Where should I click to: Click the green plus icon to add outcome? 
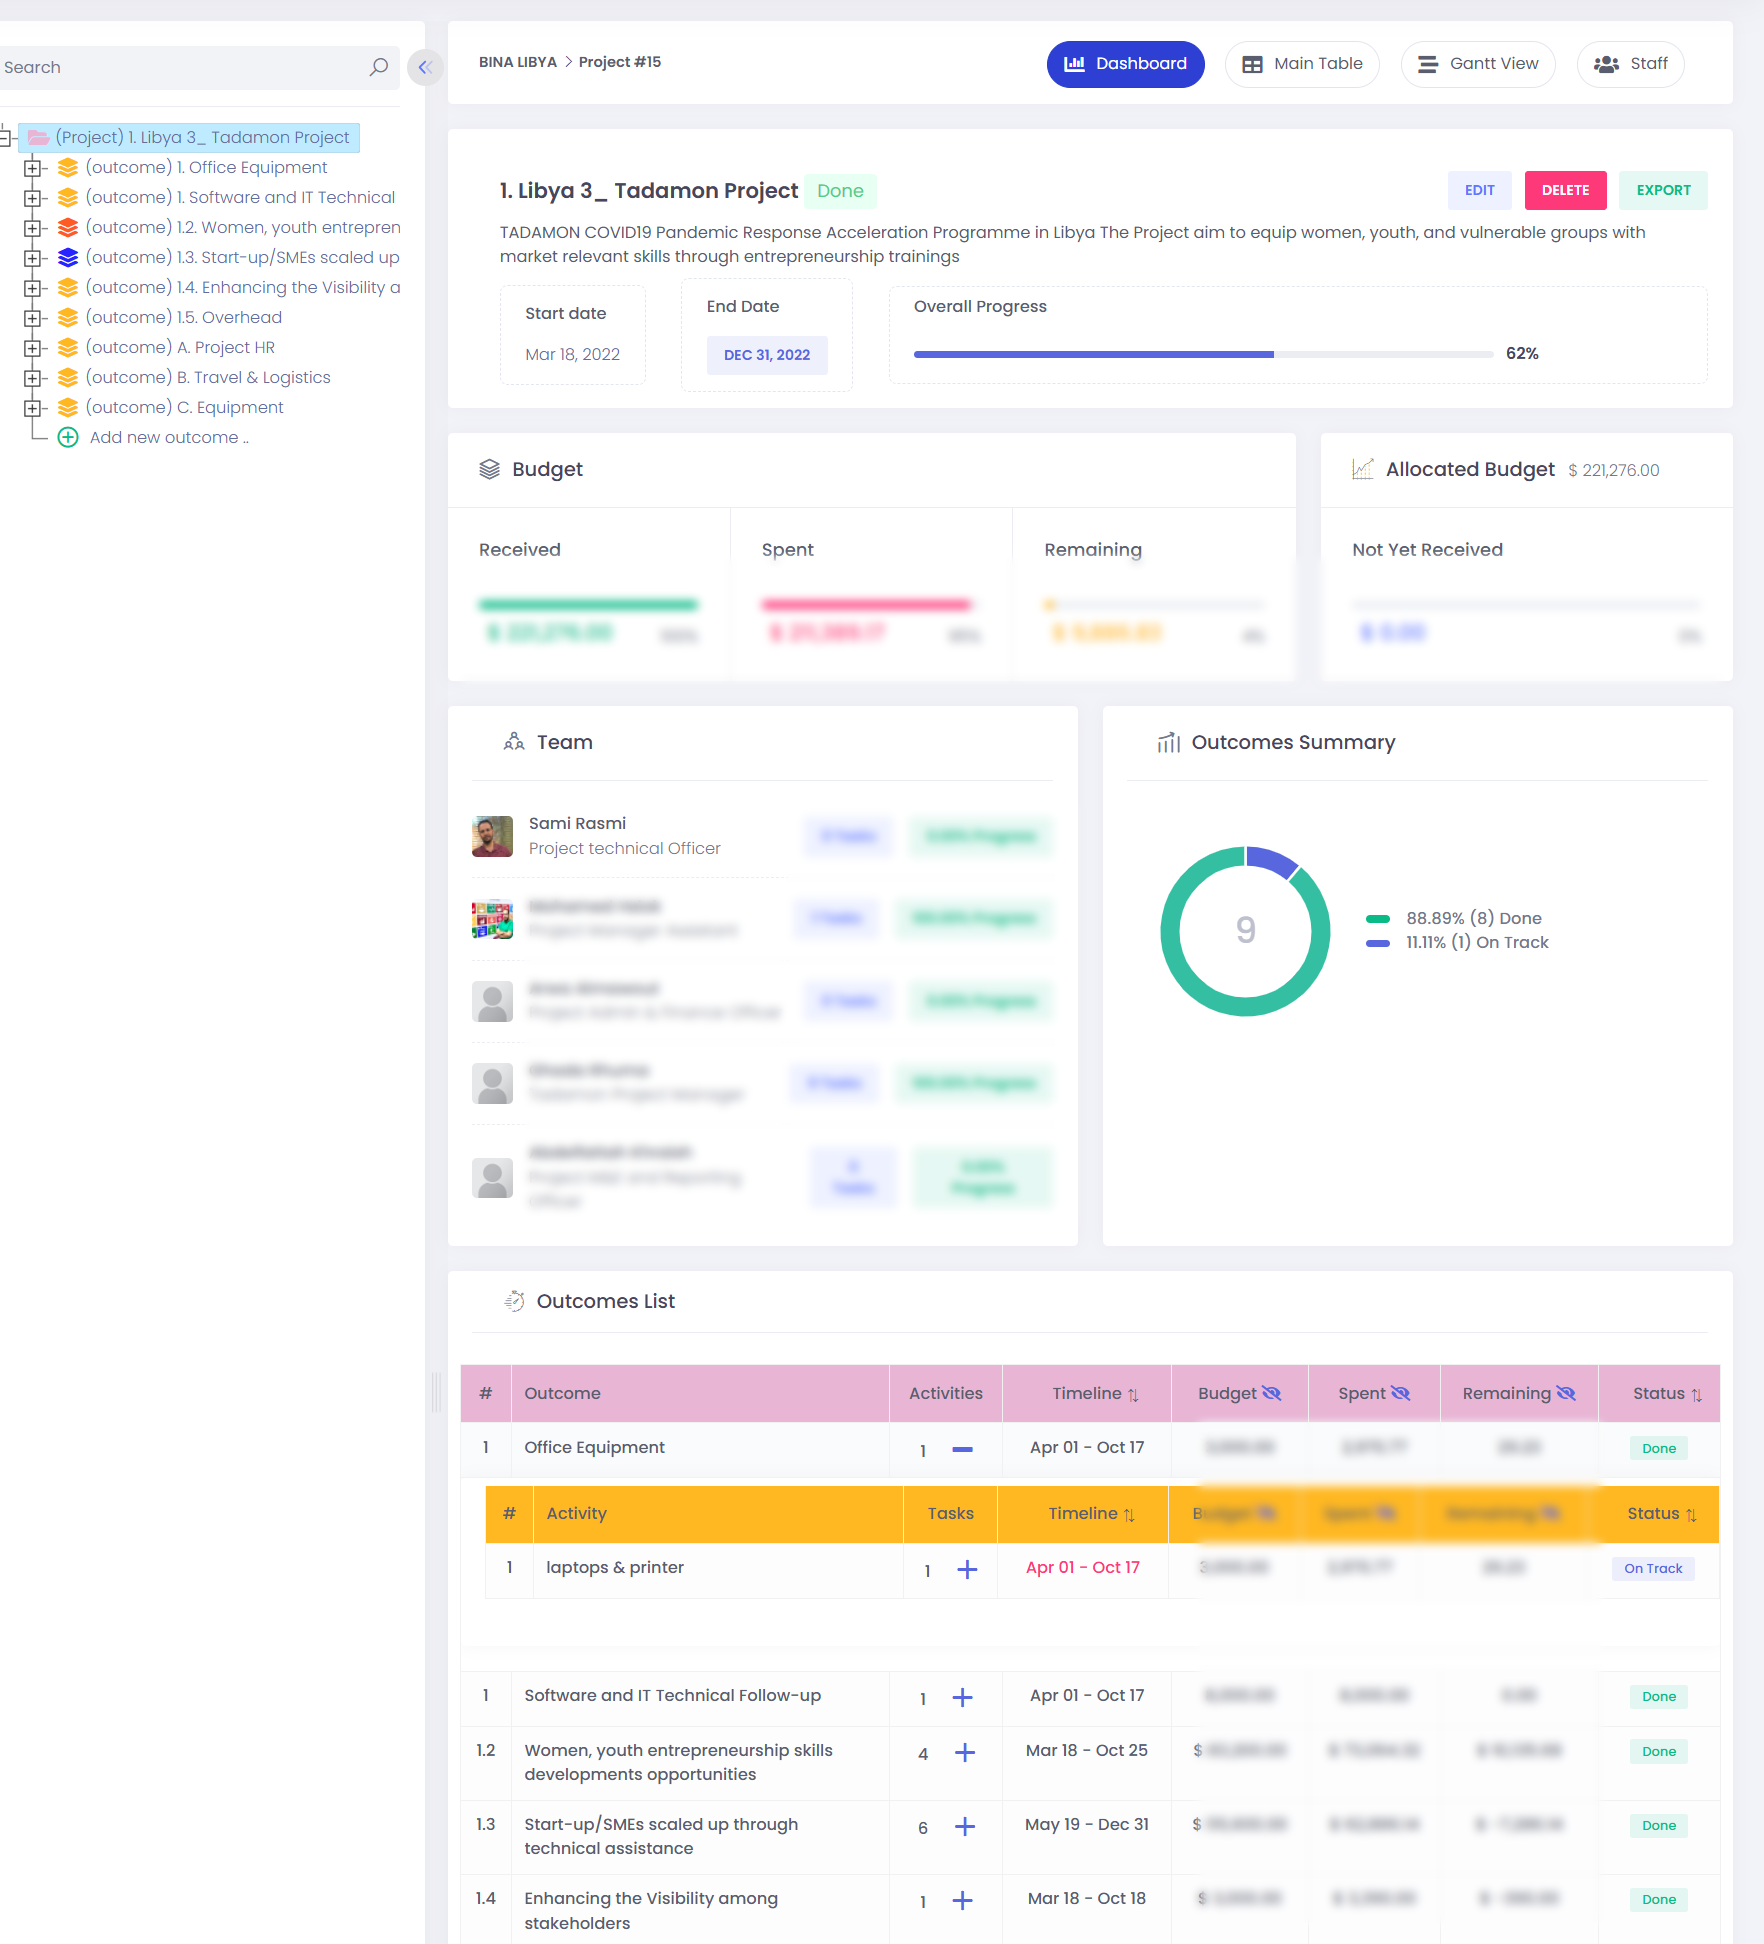tap(67, 437)
